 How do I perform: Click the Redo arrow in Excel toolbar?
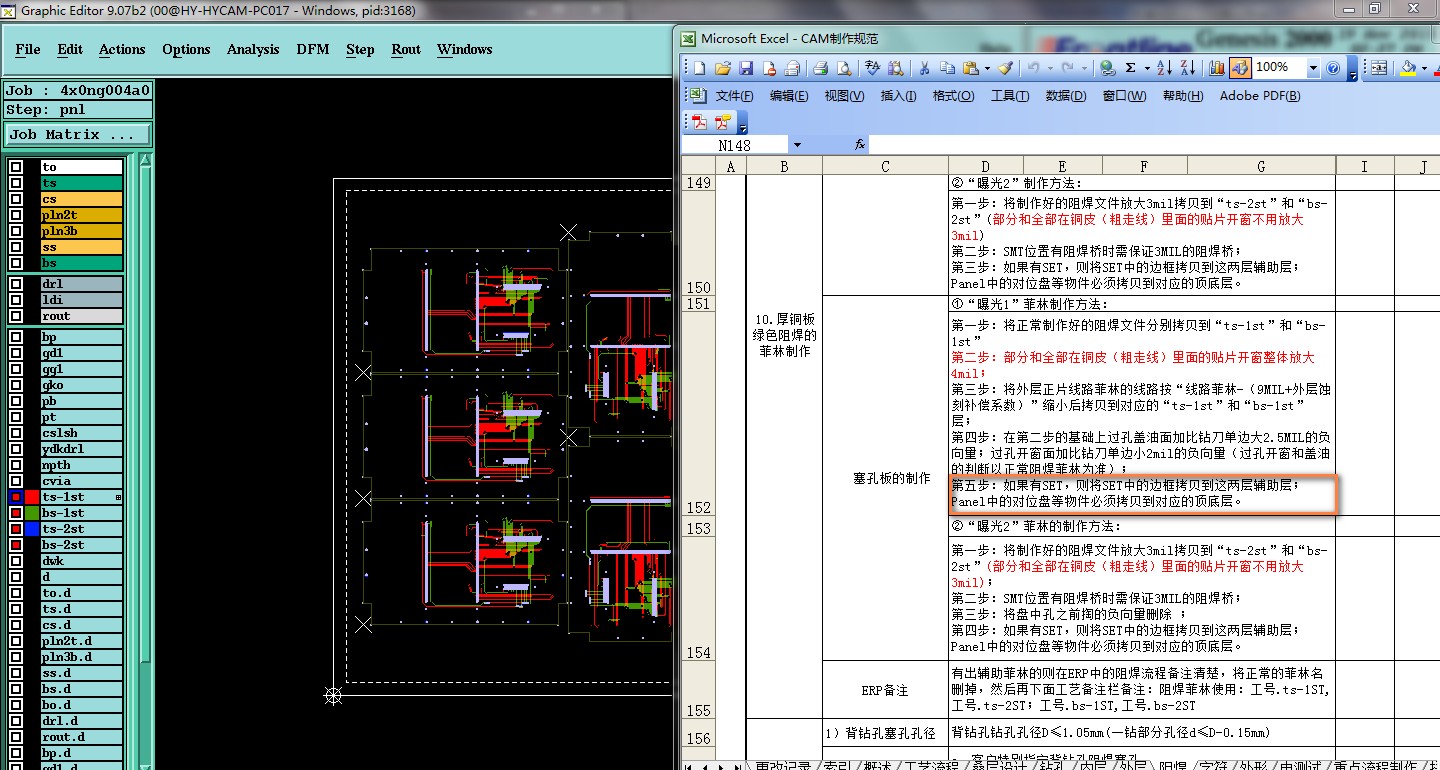[1068, 68]
